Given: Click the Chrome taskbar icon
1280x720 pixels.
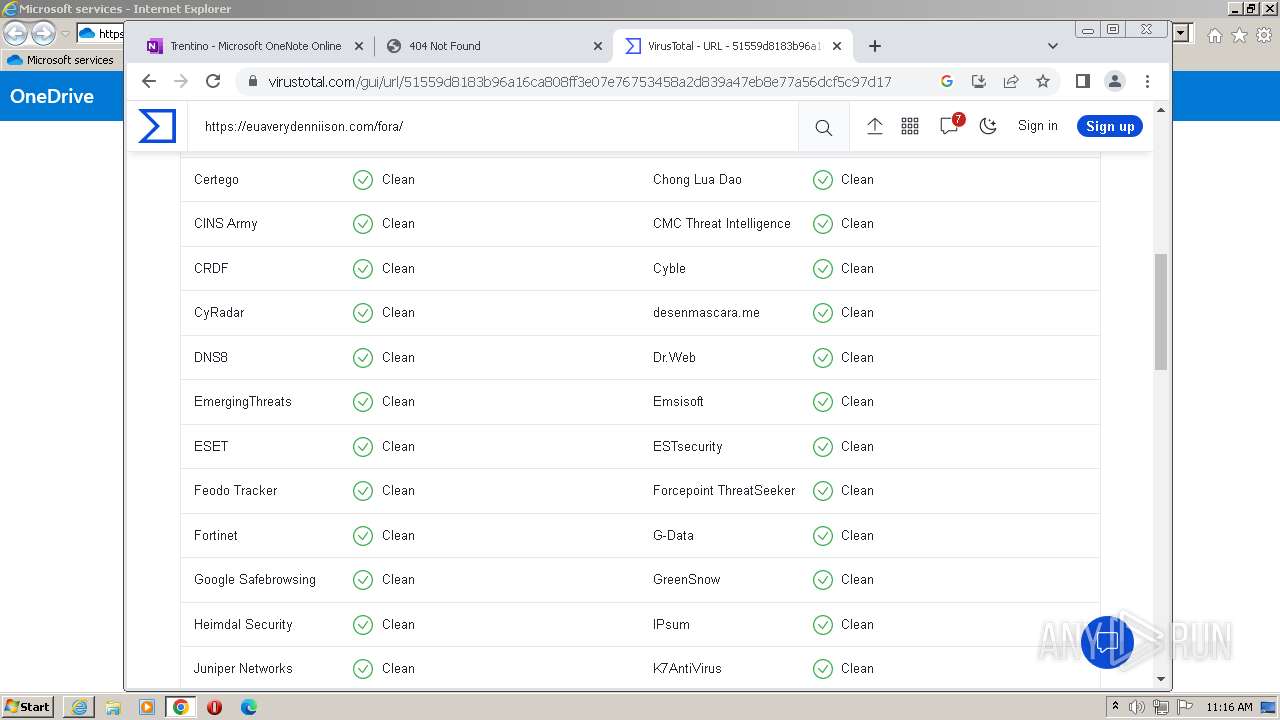Looking at the screenshot, I should tap(181, 707).
